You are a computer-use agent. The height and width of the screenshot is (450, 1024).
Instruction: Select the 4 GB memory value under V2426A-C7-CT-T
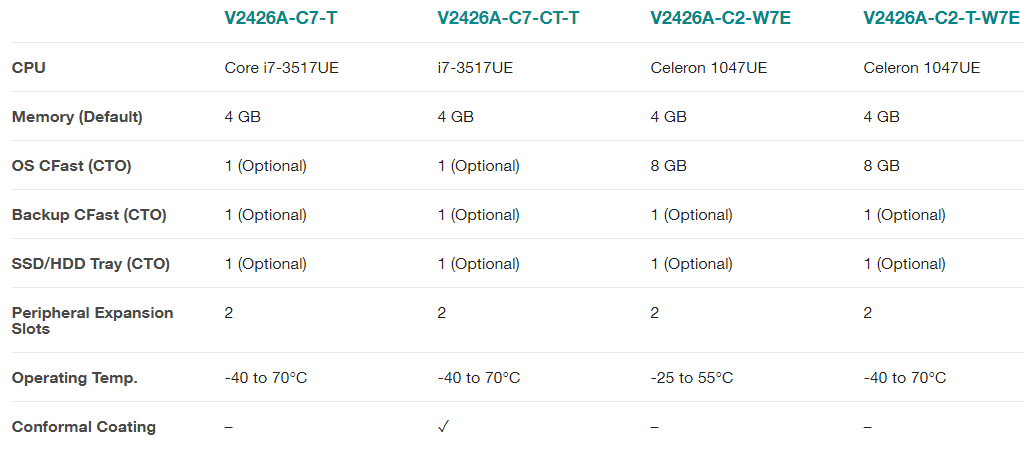coord(455,117)
